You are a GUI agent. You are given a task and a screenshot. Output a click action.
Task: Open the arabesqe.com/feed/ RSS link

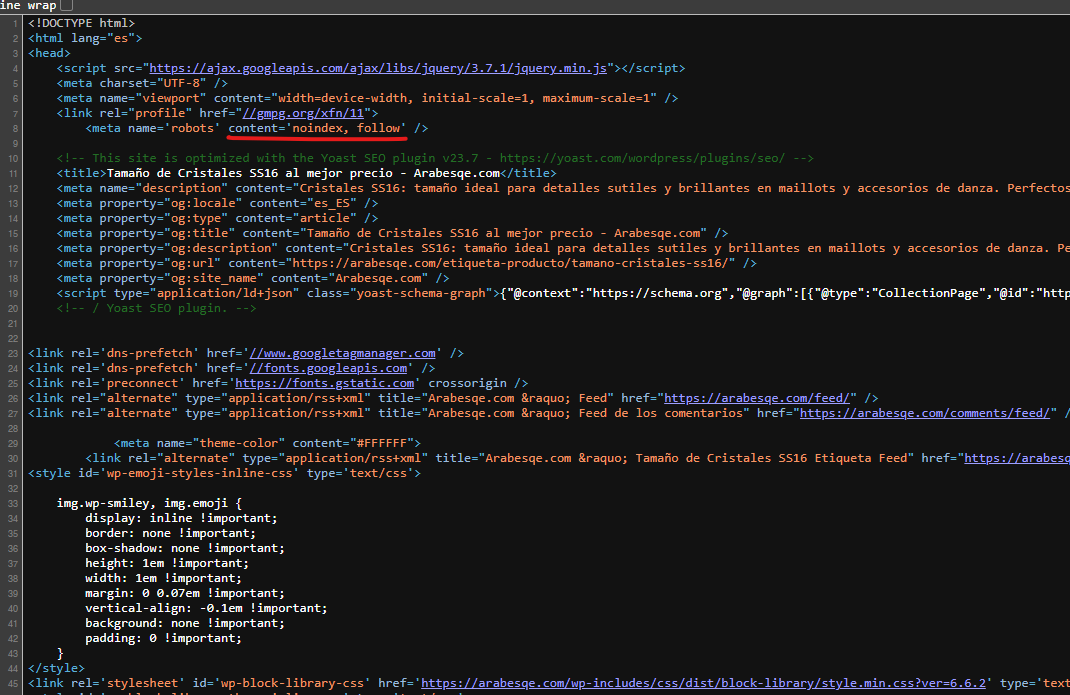pyautogui.click(x=757, y=399)
